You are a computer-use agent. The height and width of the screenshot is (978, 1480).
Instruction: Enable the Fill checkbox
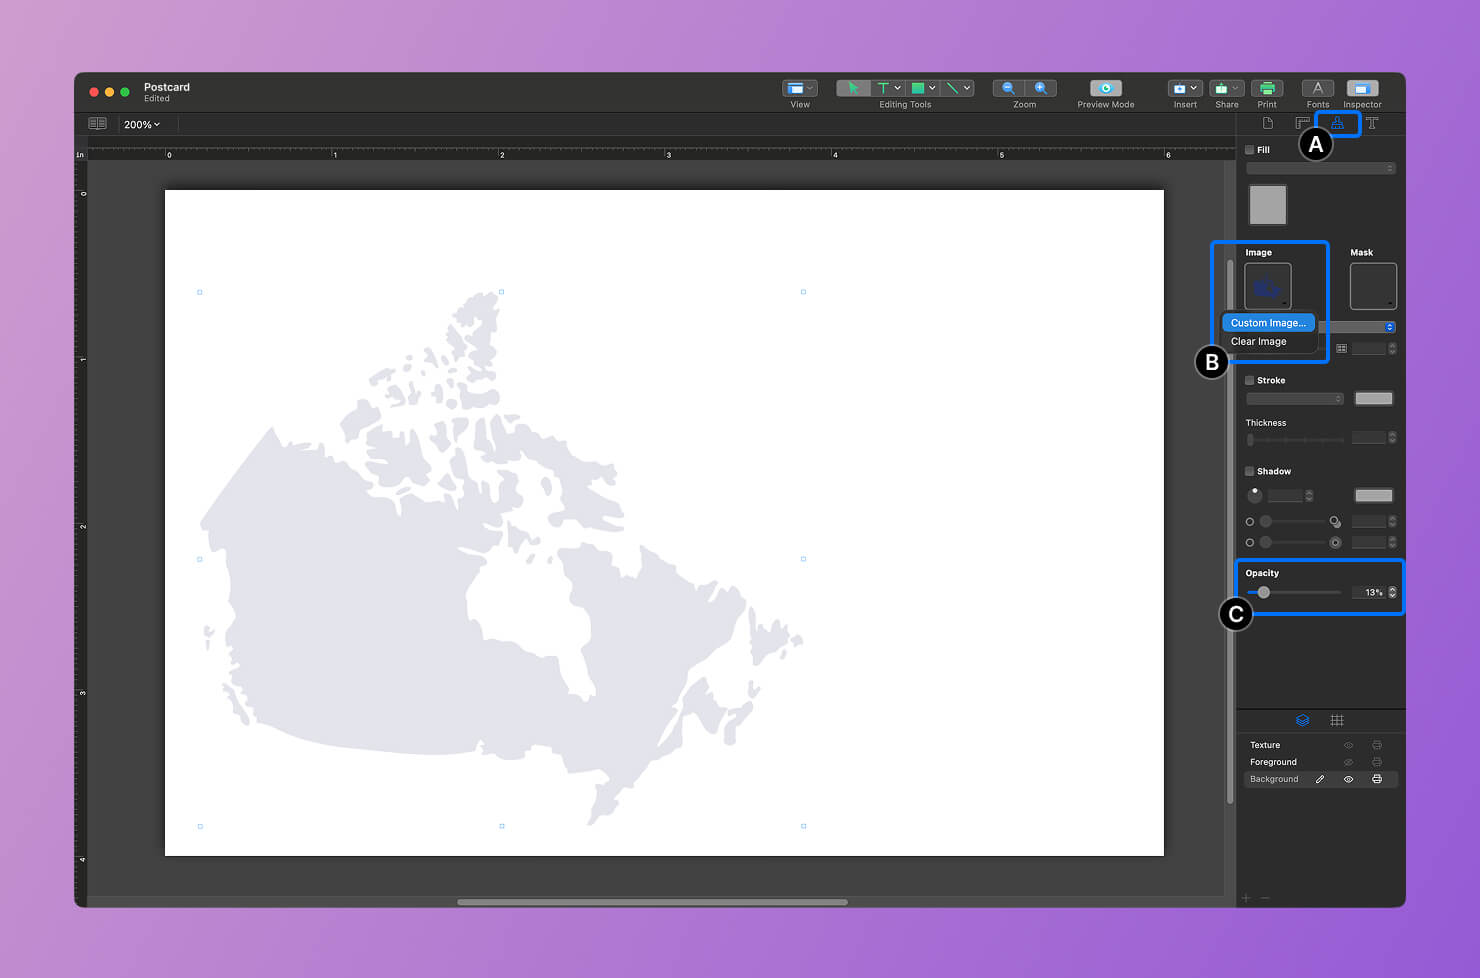click(x=1249, y=148)
